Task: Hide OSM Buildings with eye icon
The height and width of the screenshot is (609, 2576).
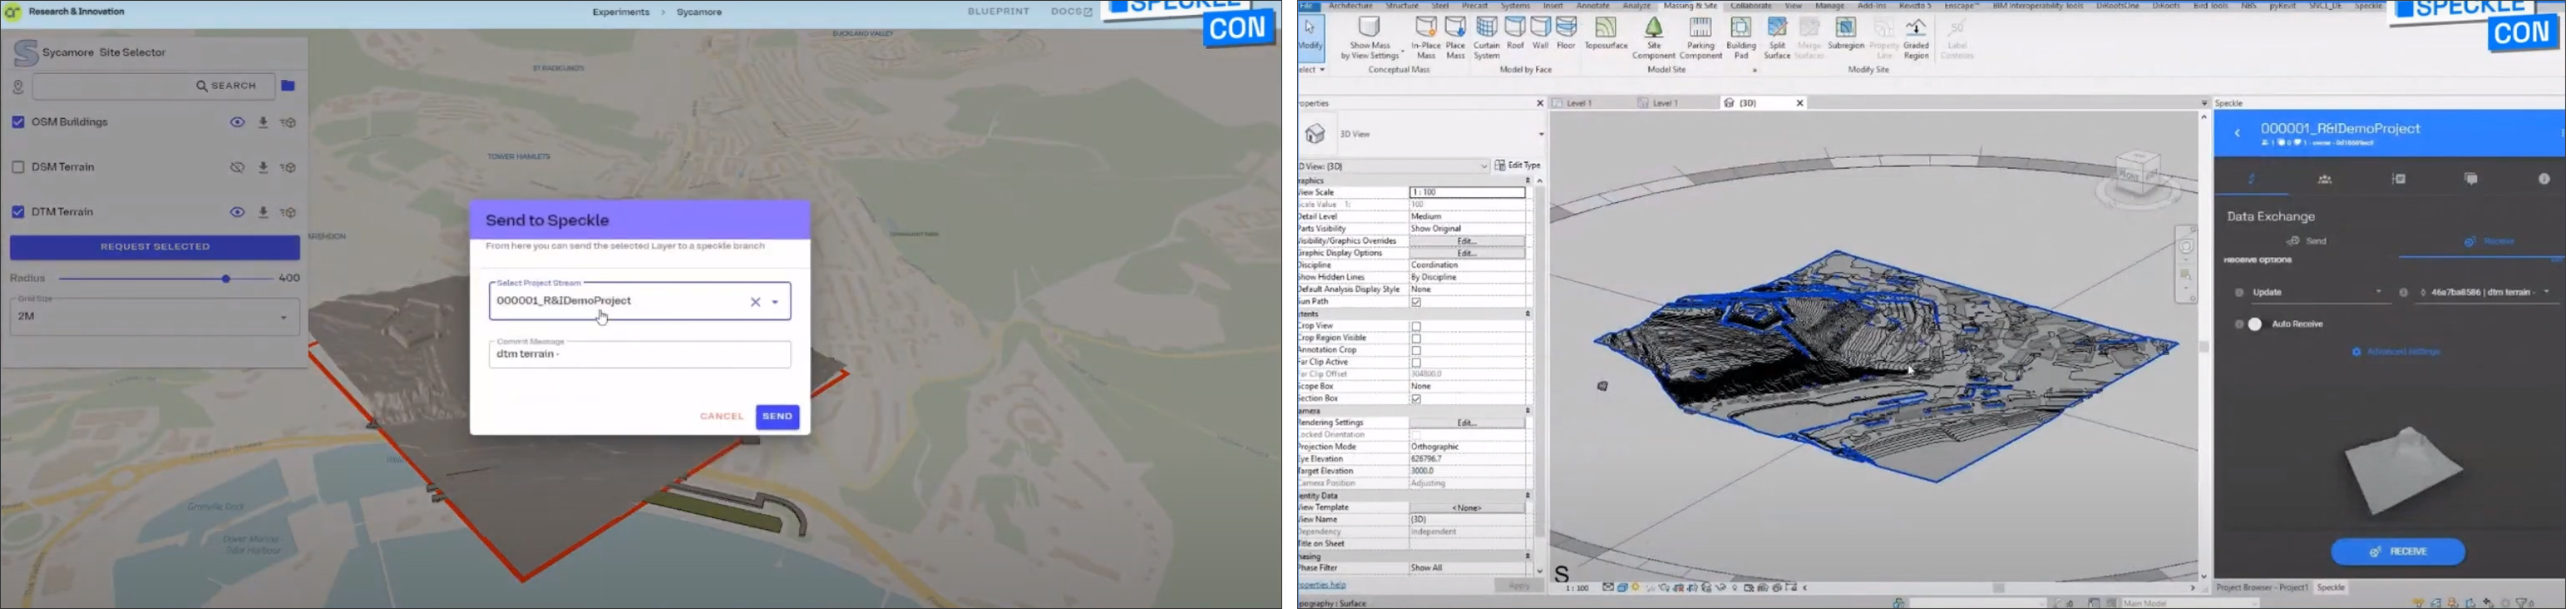Action: tap(237, 123)
